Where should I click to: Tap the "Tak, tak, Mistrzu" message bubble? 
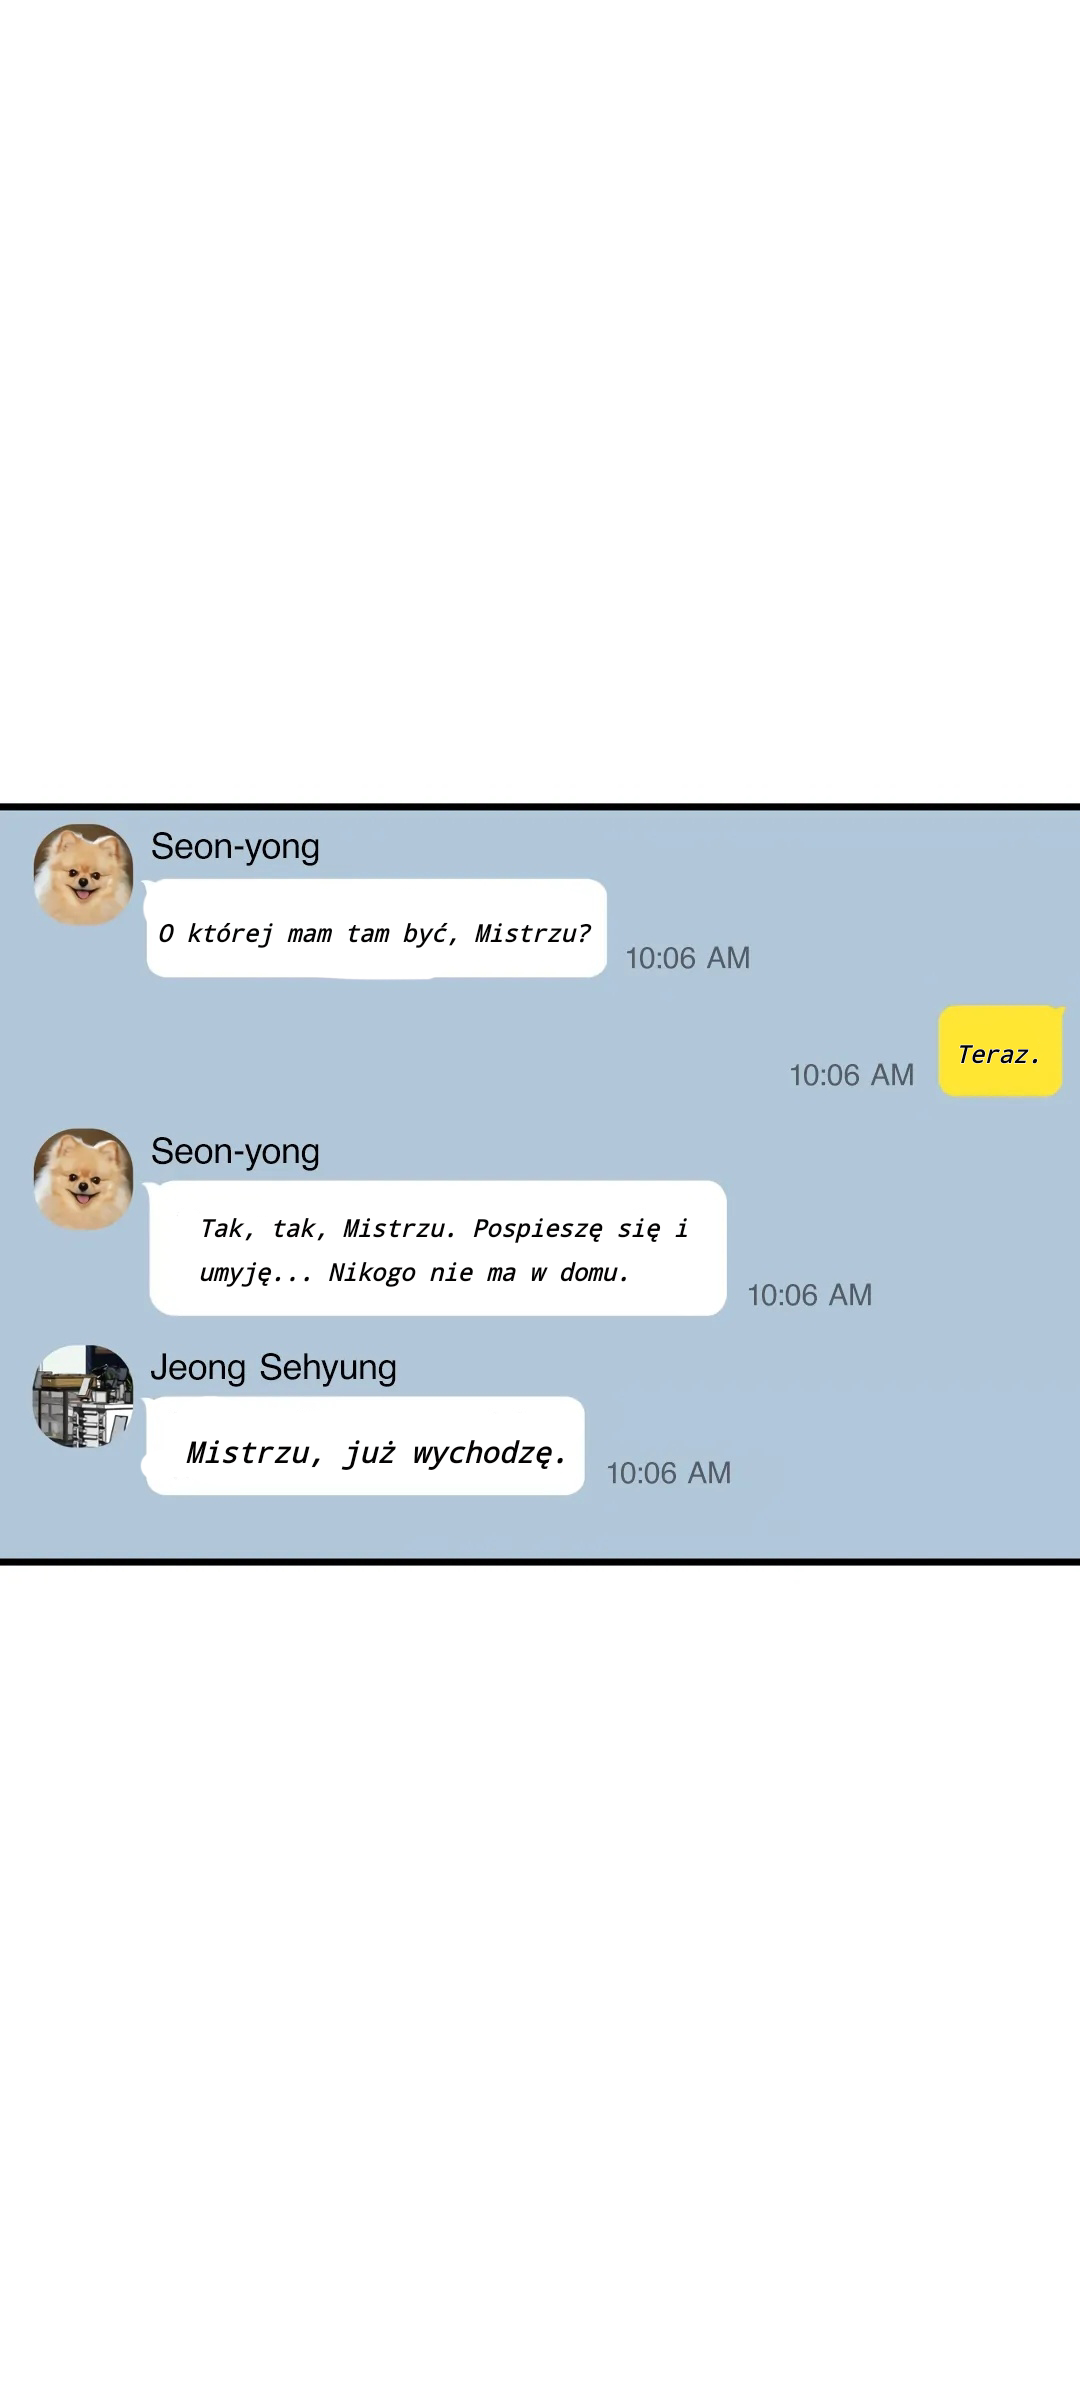pos(437,1248)
